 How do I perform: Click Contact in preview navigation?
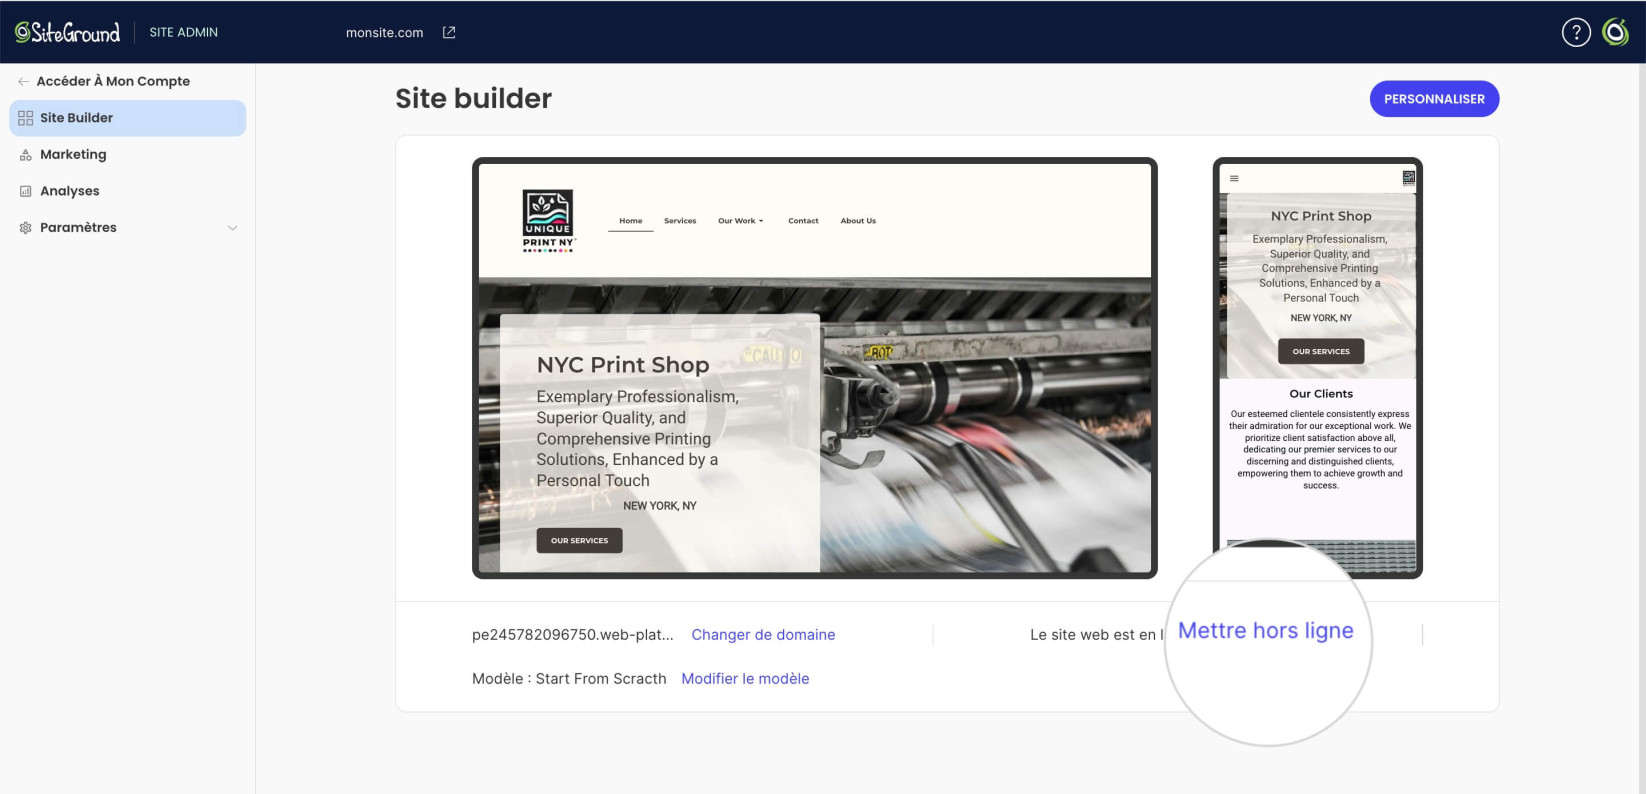pos(803,221)
